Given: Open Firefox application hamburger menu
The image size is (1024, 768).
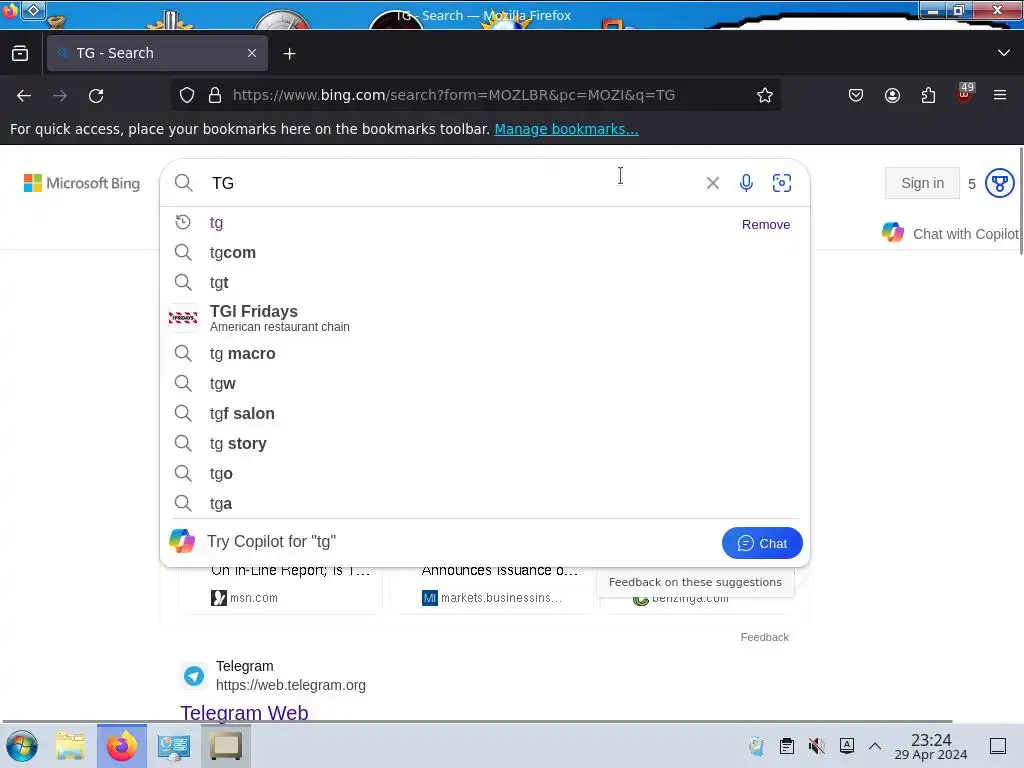Looking at the screenshot, I should click(x=1000, y=95).
